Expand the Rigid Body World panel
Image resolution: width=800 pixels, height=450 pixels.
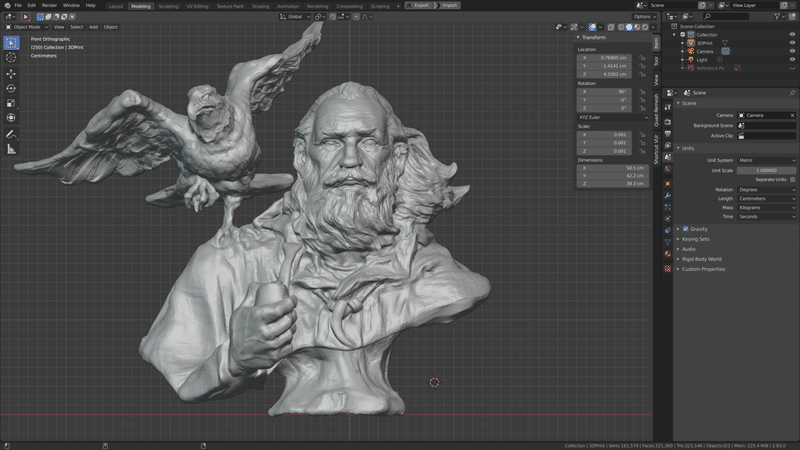[701, 259]
